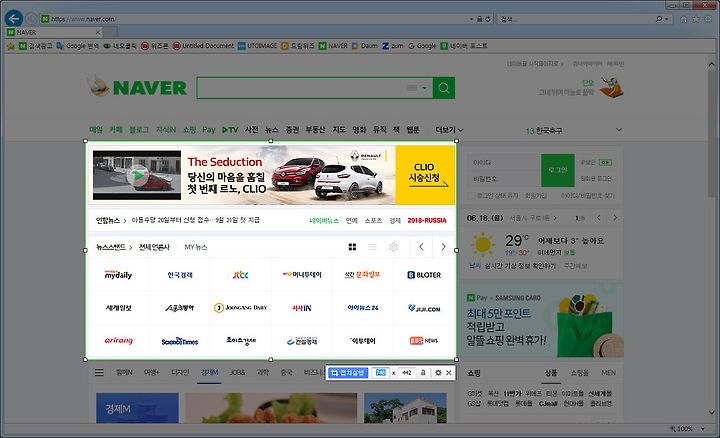
Task: Open the jtbc press logo
Action: (241, 275)
